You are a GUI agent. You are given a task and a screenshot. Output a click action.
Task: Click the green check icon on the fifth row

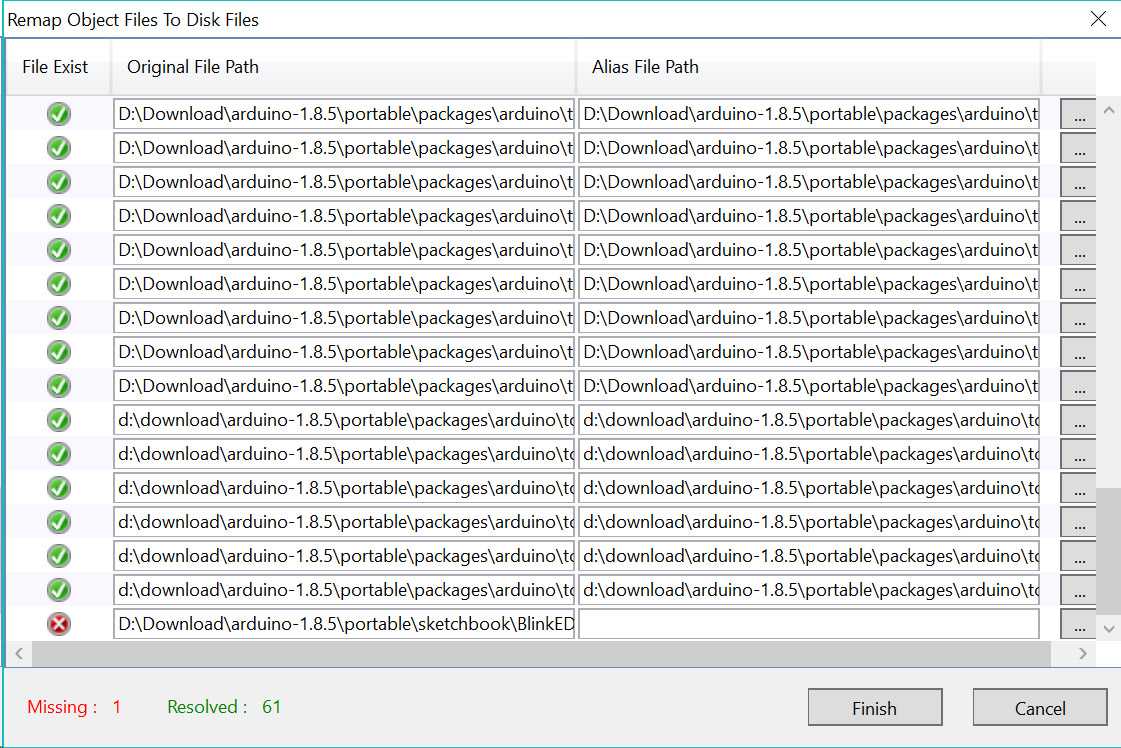(x=58, y=250)
